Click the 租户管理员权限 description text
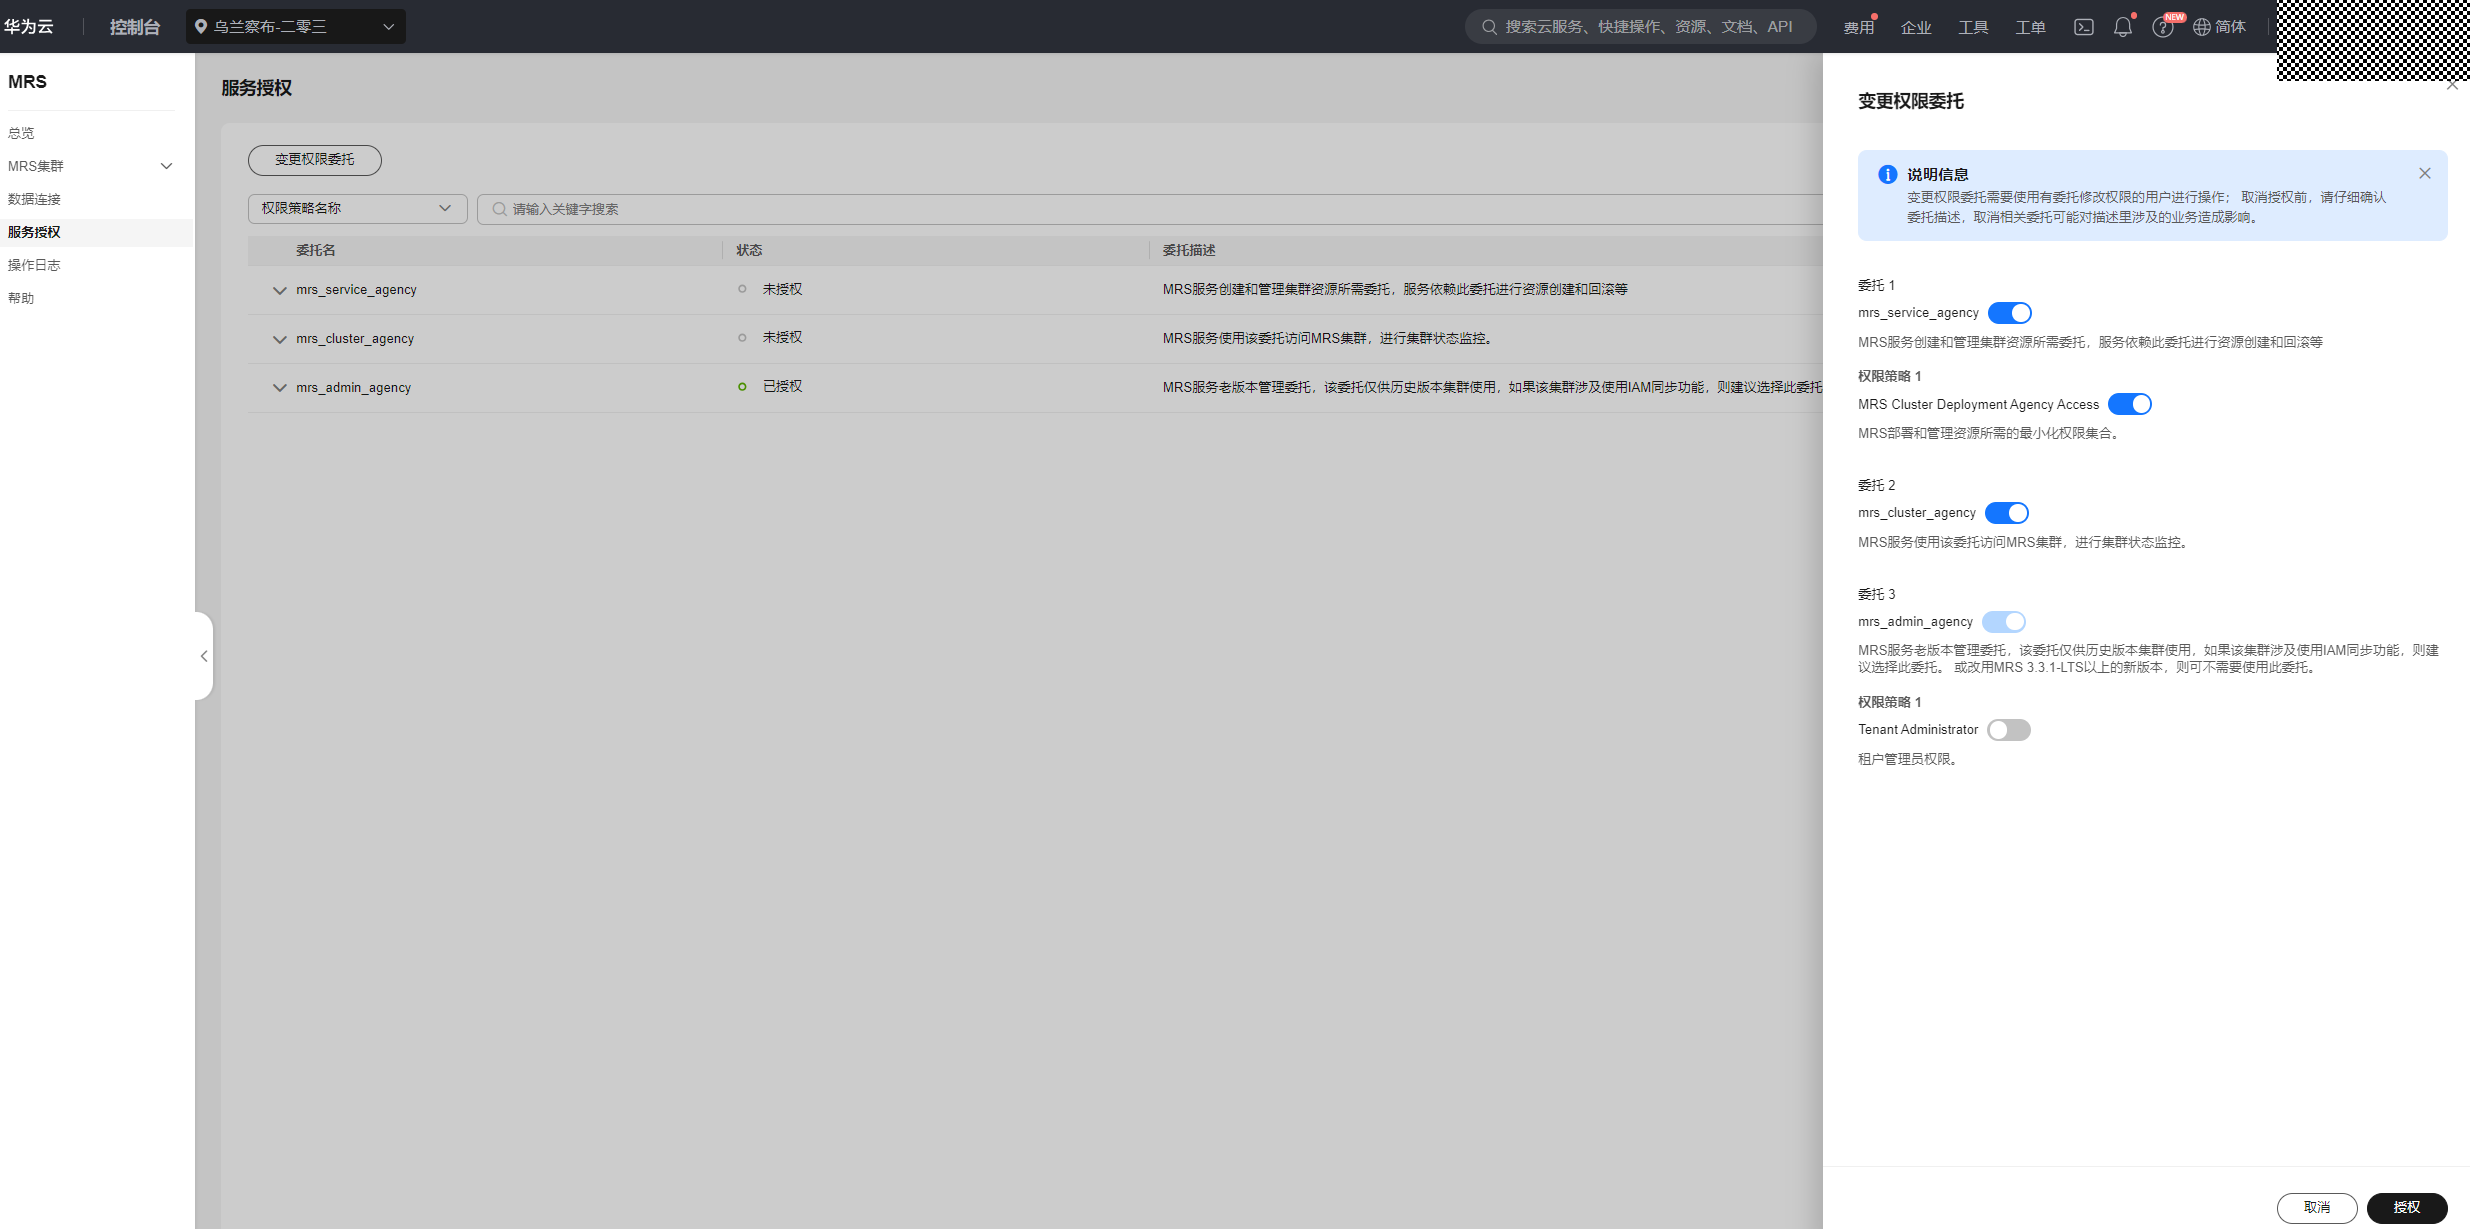 1908,759
